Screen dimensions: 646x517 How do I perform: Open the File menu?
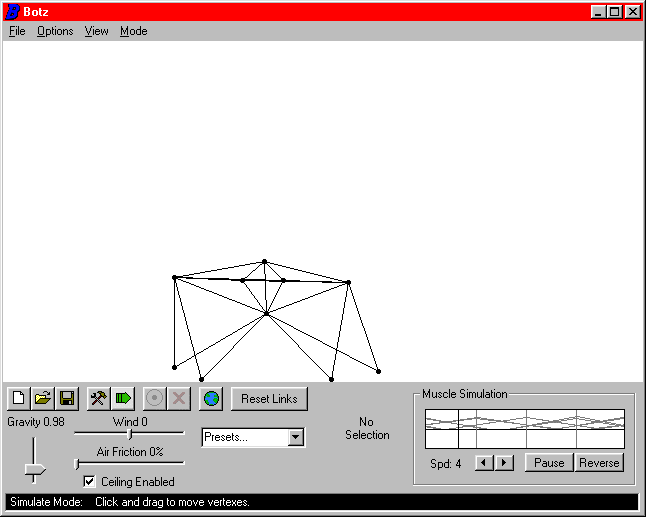[17, 31]
